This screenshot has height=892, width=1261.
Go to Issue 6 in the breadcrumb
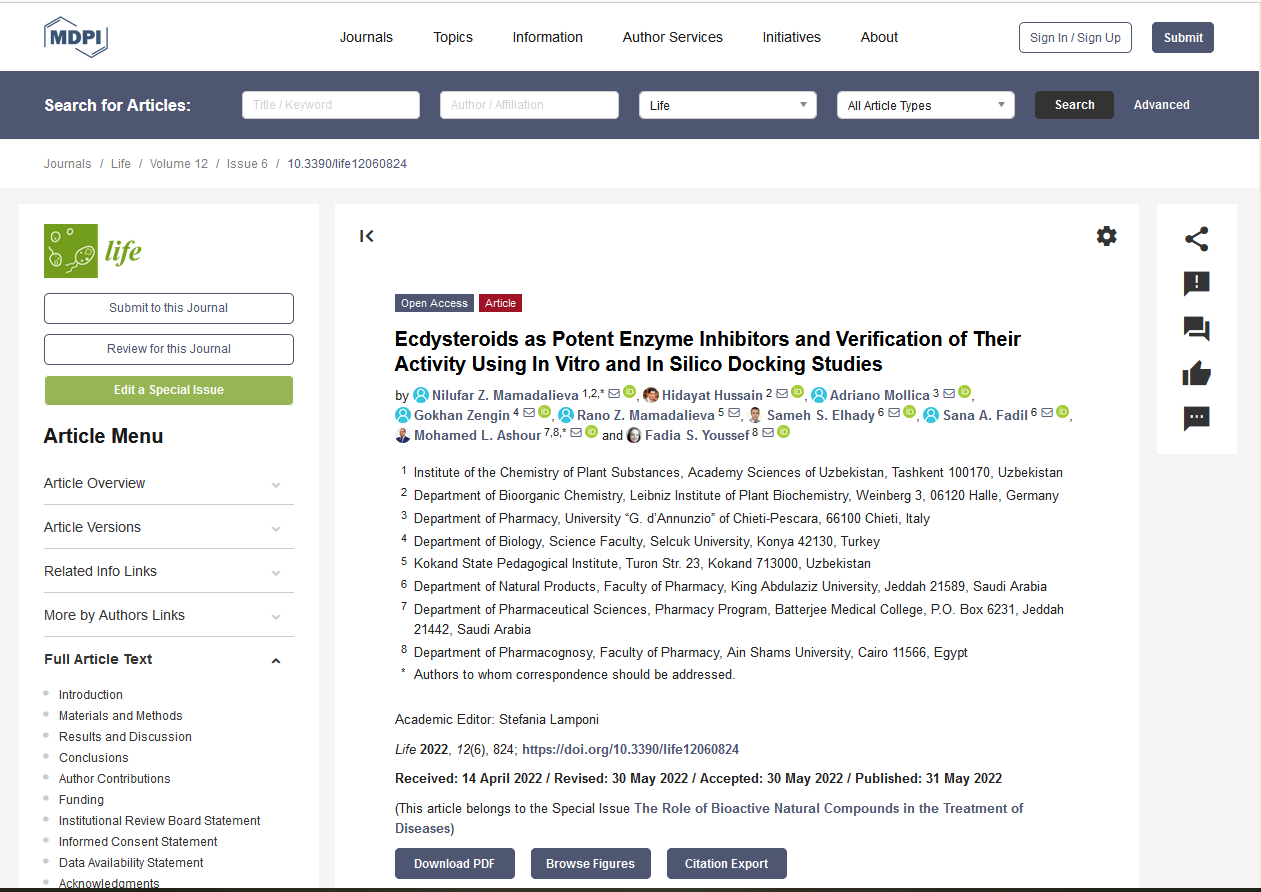247,164
